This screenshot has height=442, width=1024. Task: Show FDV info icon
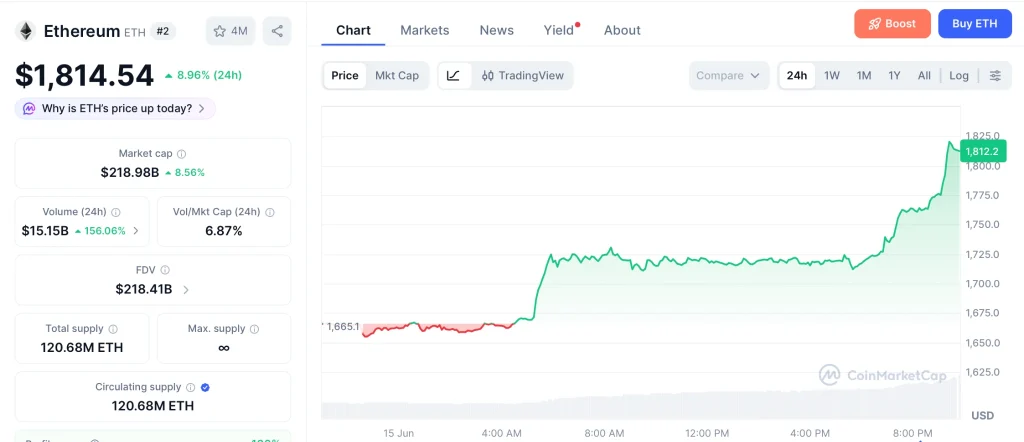tap(165, 270)
